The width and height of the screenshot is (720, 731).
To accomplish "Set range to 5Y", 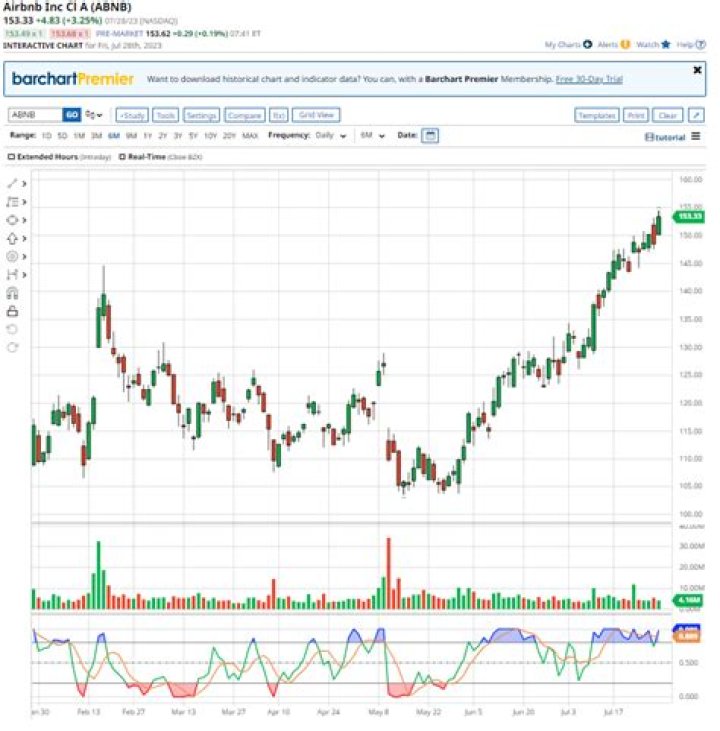I will click(193, 136).
